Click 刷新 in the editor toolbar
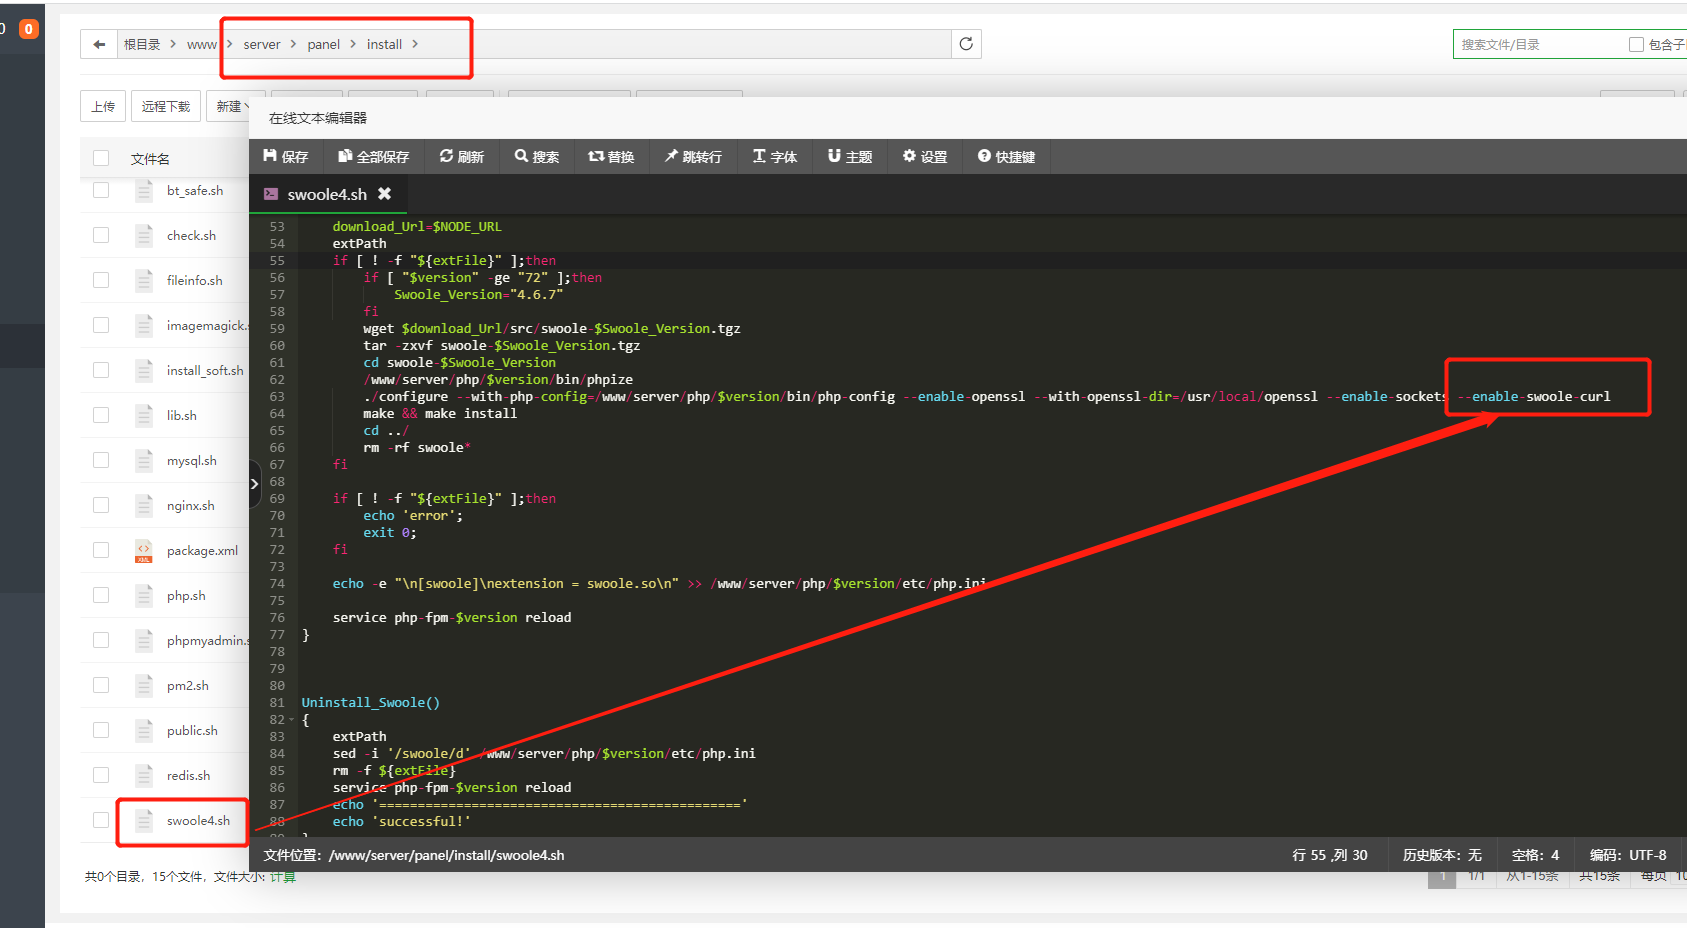Viewport: 1687px width, 928px height. pyautogui.click(x=462, y=156)
